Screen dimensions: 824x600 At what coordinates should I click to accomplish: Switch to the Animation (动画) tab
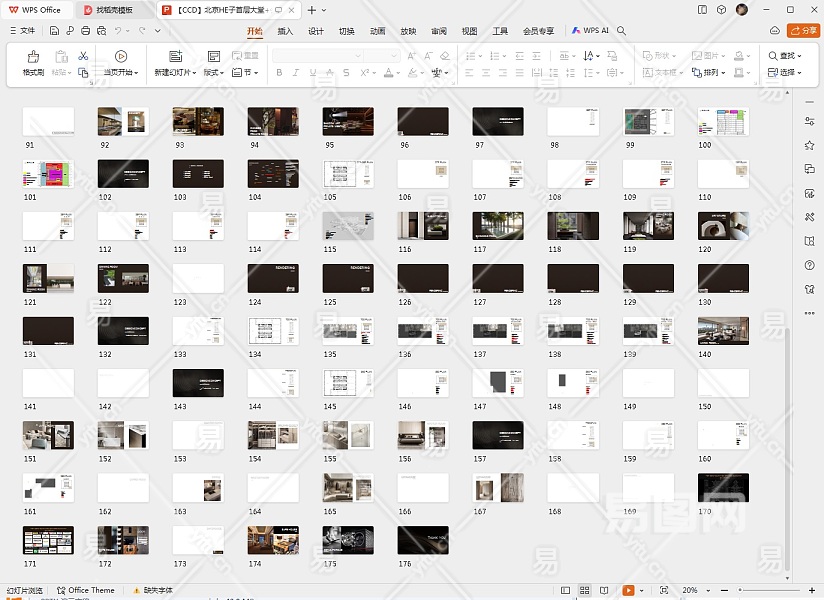377,31
